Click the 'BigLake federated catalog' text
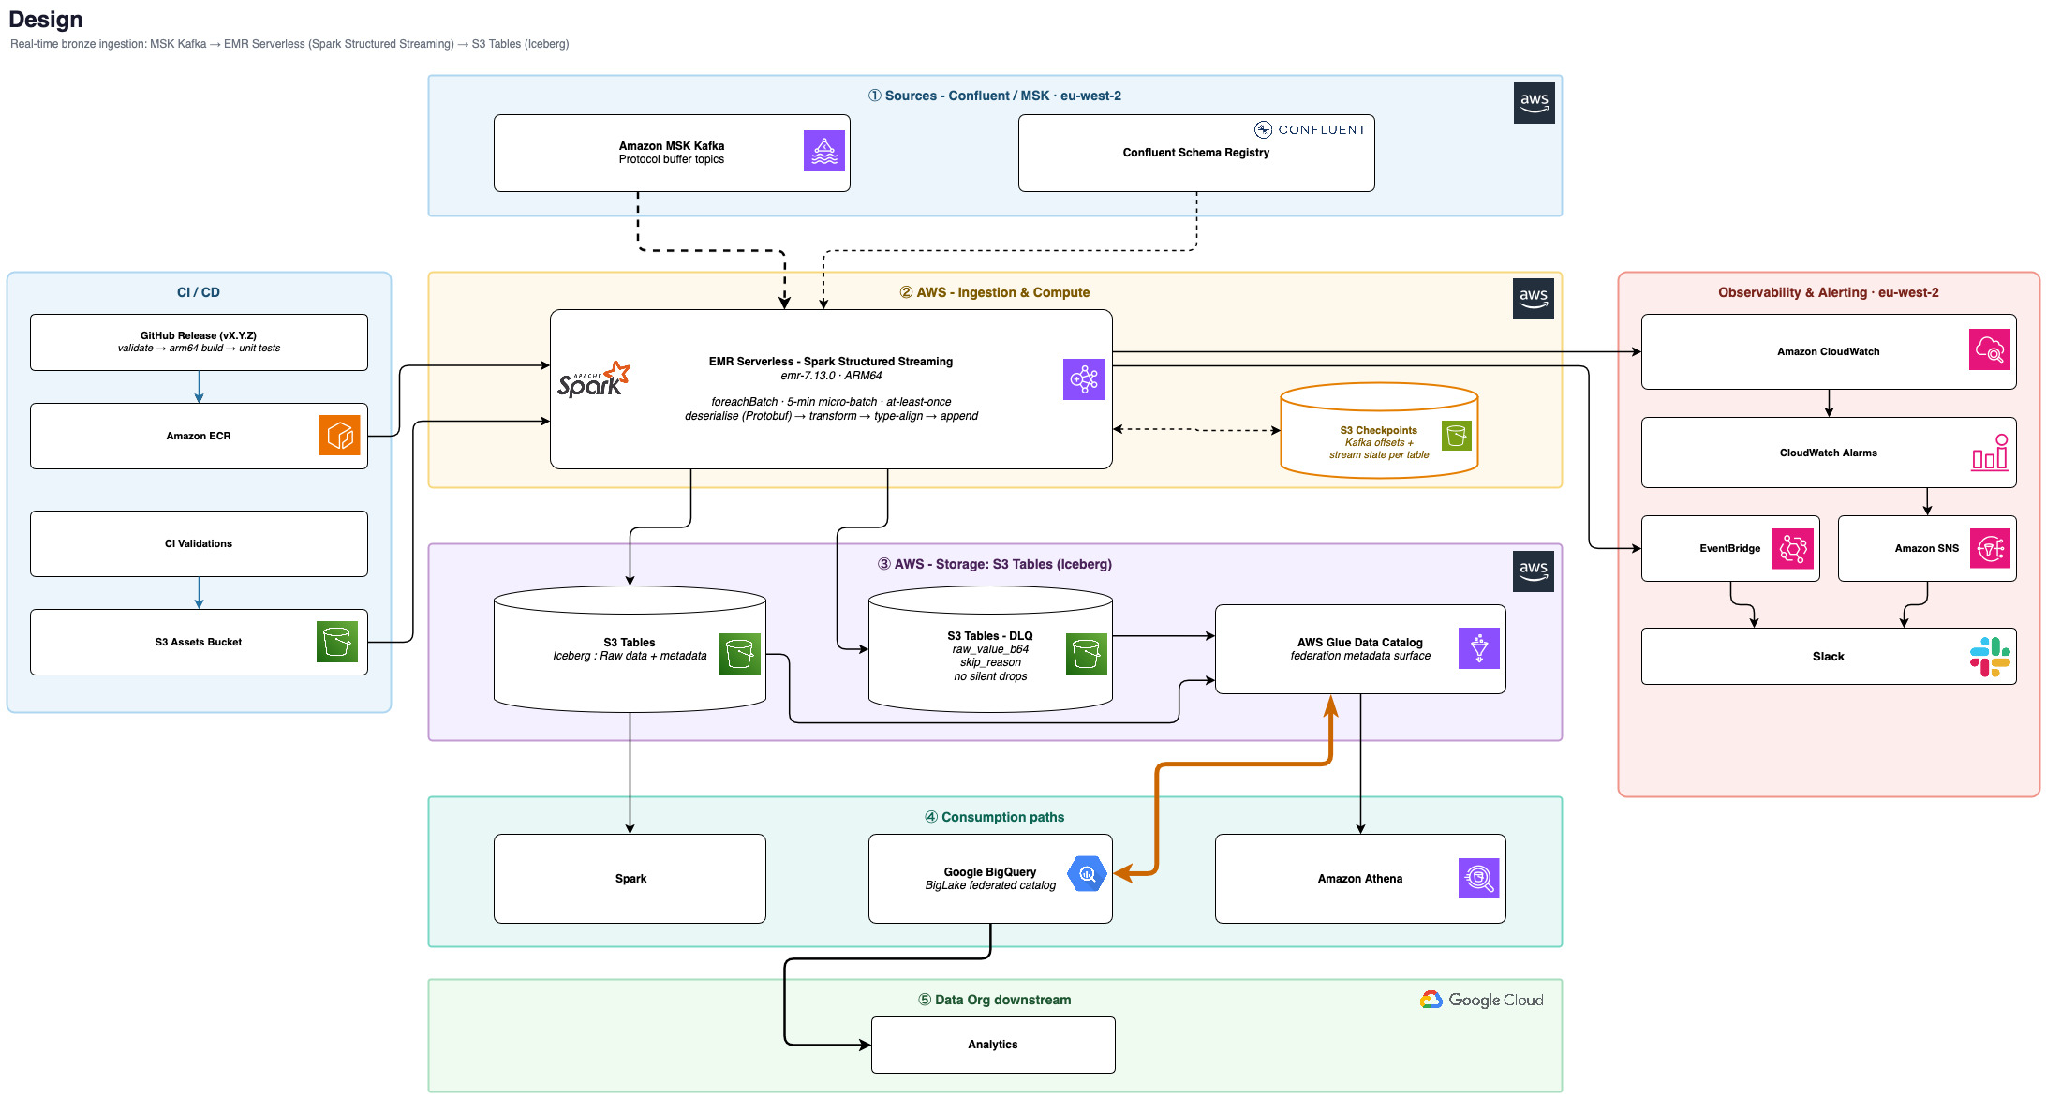 point(991,886)
